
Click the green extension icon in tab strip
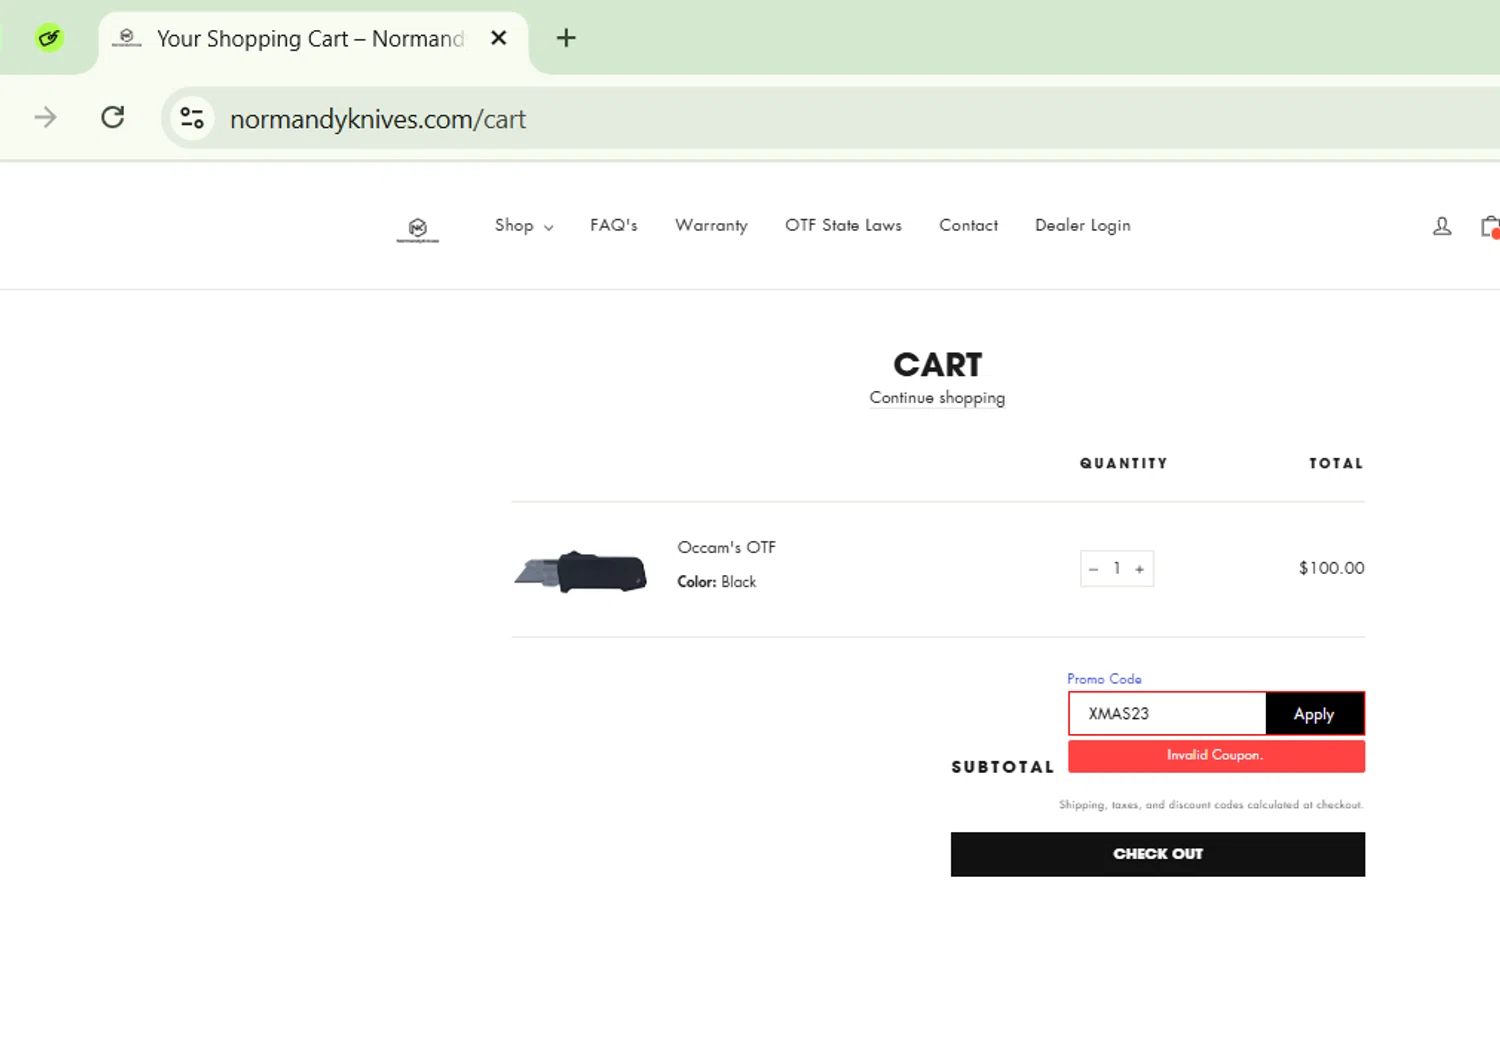tap(49, 39)
